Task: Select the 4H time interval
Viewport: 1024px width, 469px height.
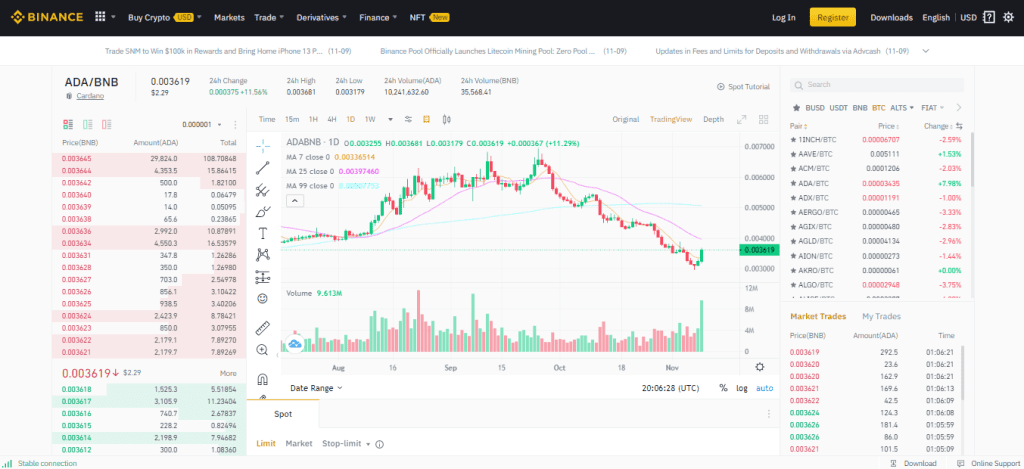Action: [x=332, y=120]
